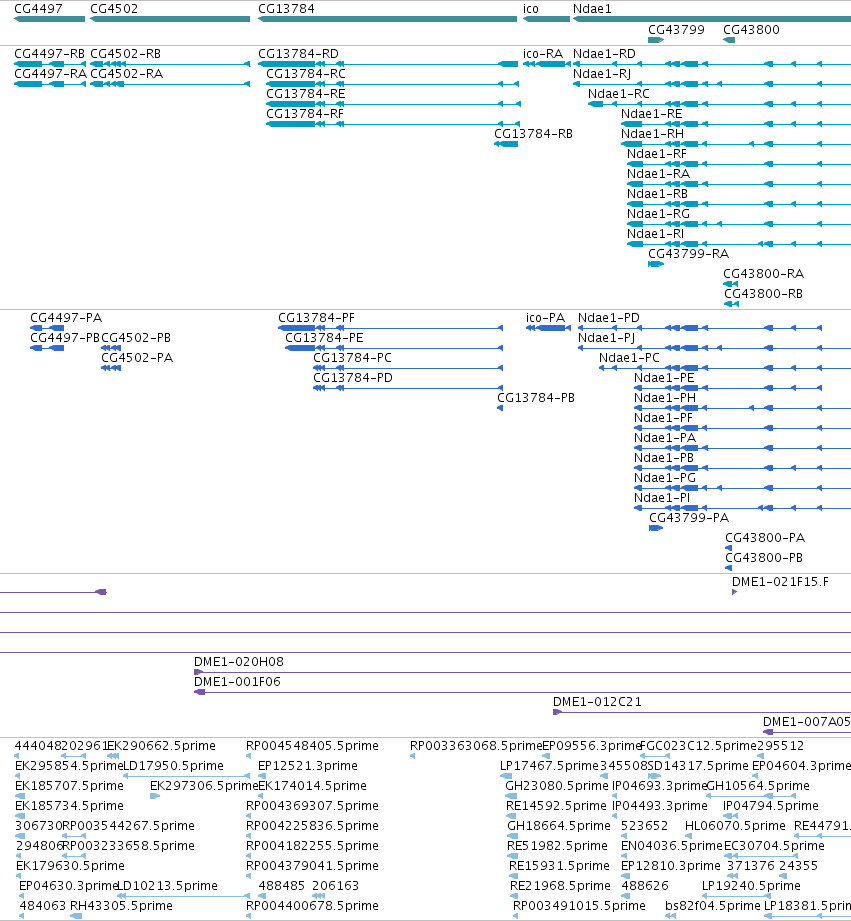Select protein CG4497-PA
Screen dimensions: 851x921
point(66,318)
